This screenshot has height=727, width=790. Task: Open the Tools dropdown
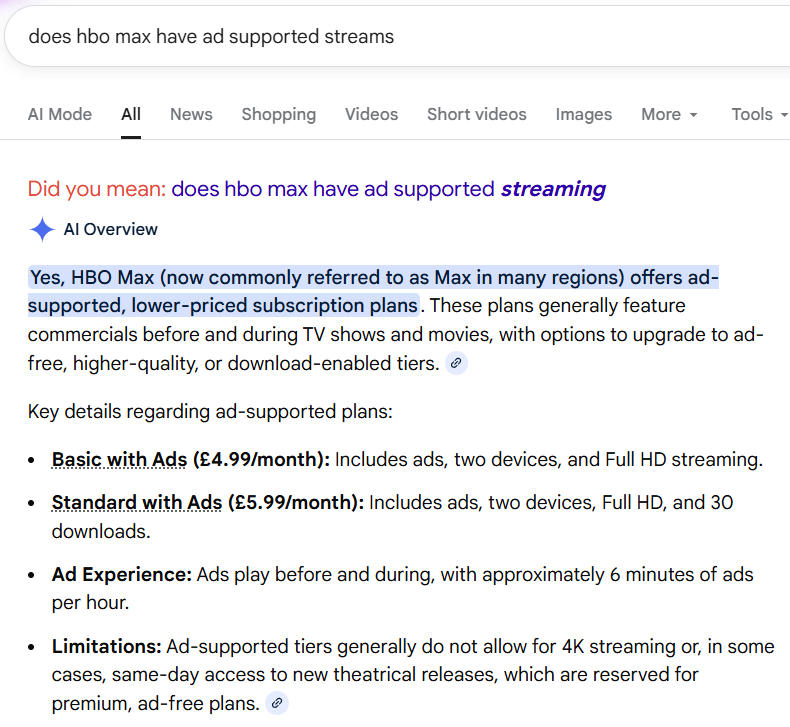pyautogui.click(x=759, y=114)
